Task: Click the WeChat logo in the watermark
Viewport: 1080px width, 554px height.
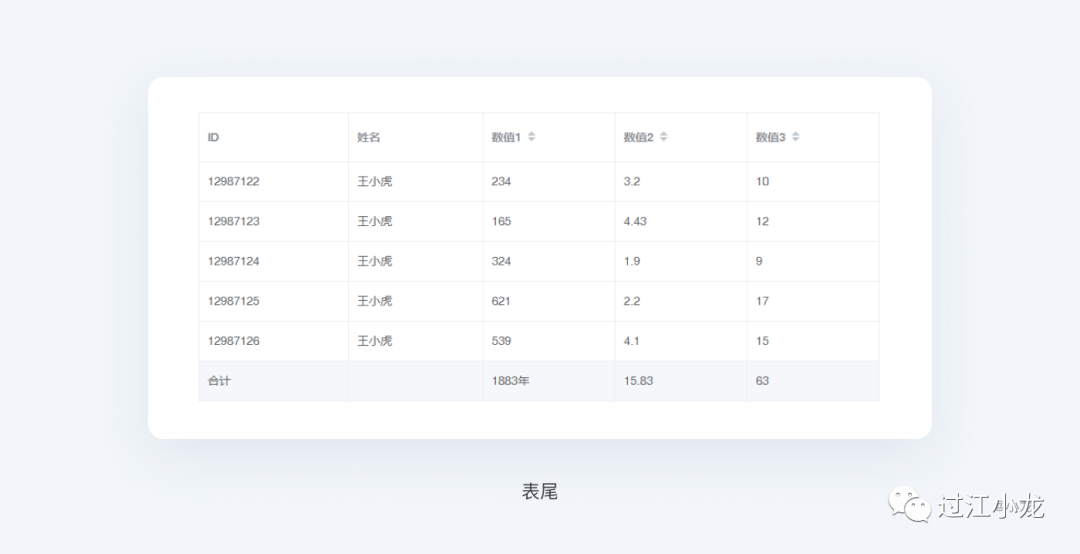Action: pos(910,504)
